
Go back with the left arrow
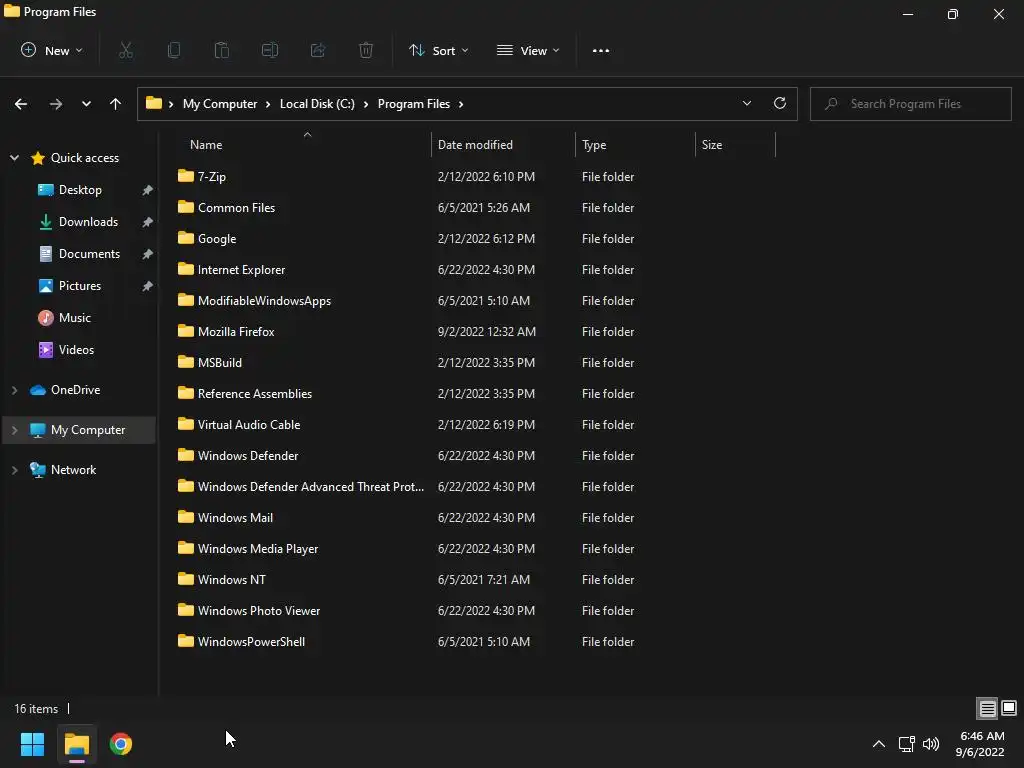pos(21,104)
